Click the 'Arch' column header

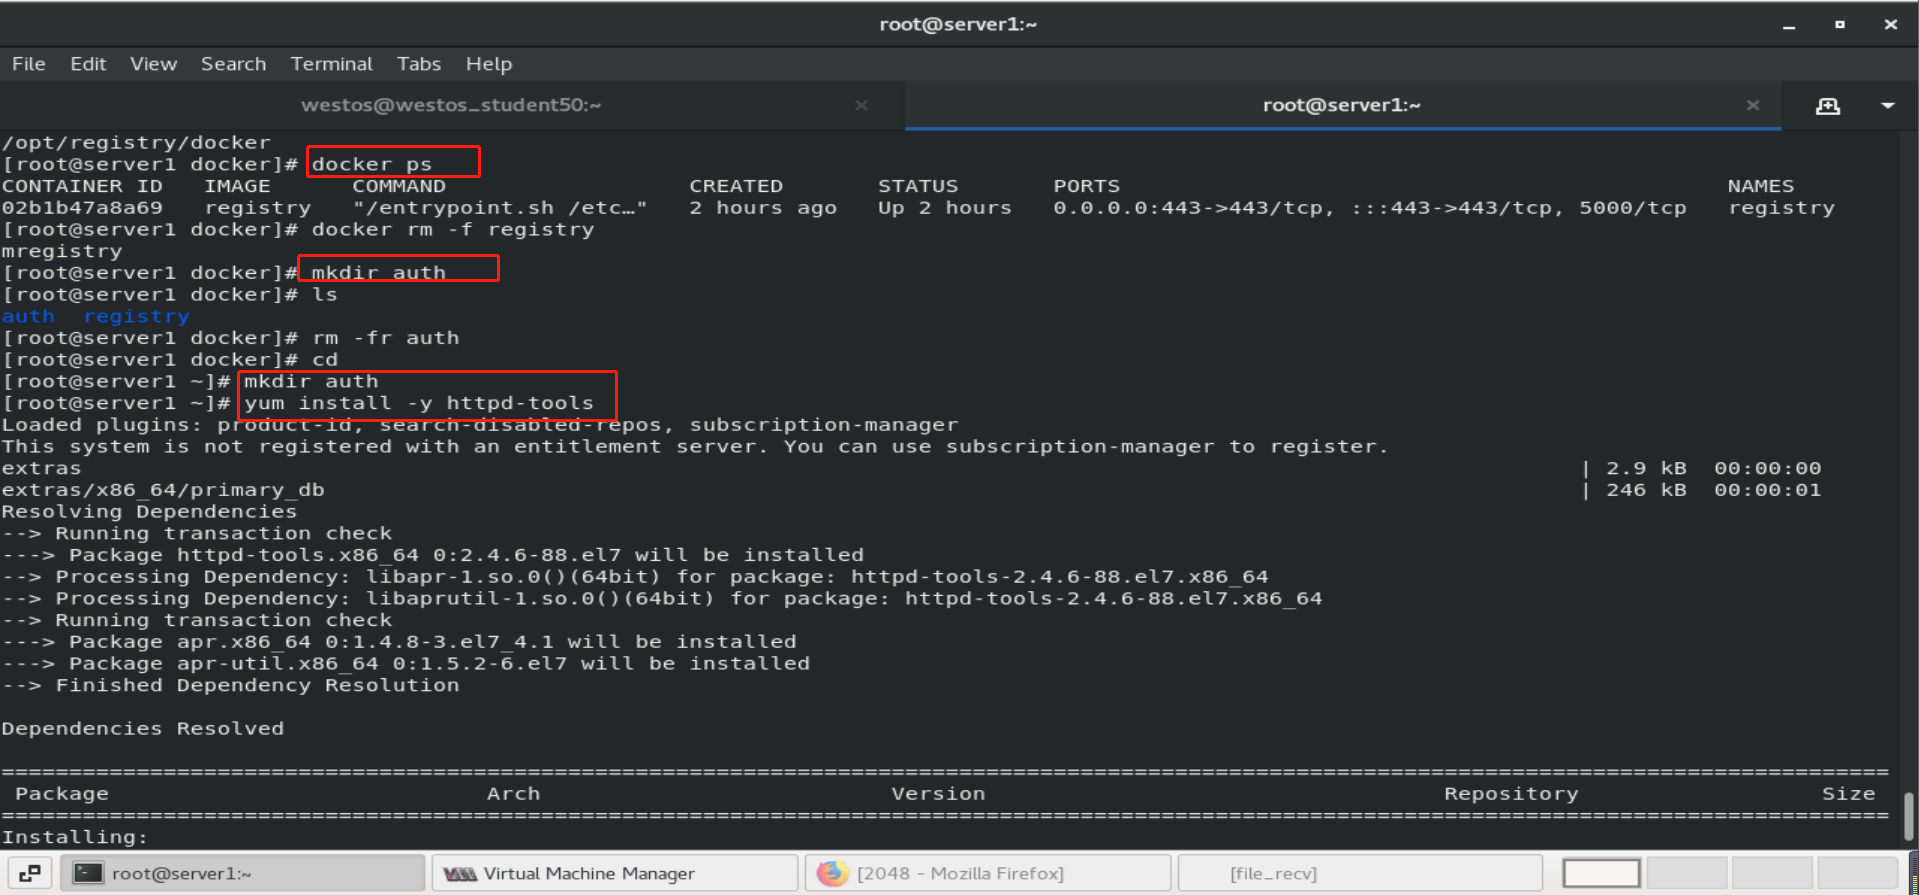coord(513,794)
